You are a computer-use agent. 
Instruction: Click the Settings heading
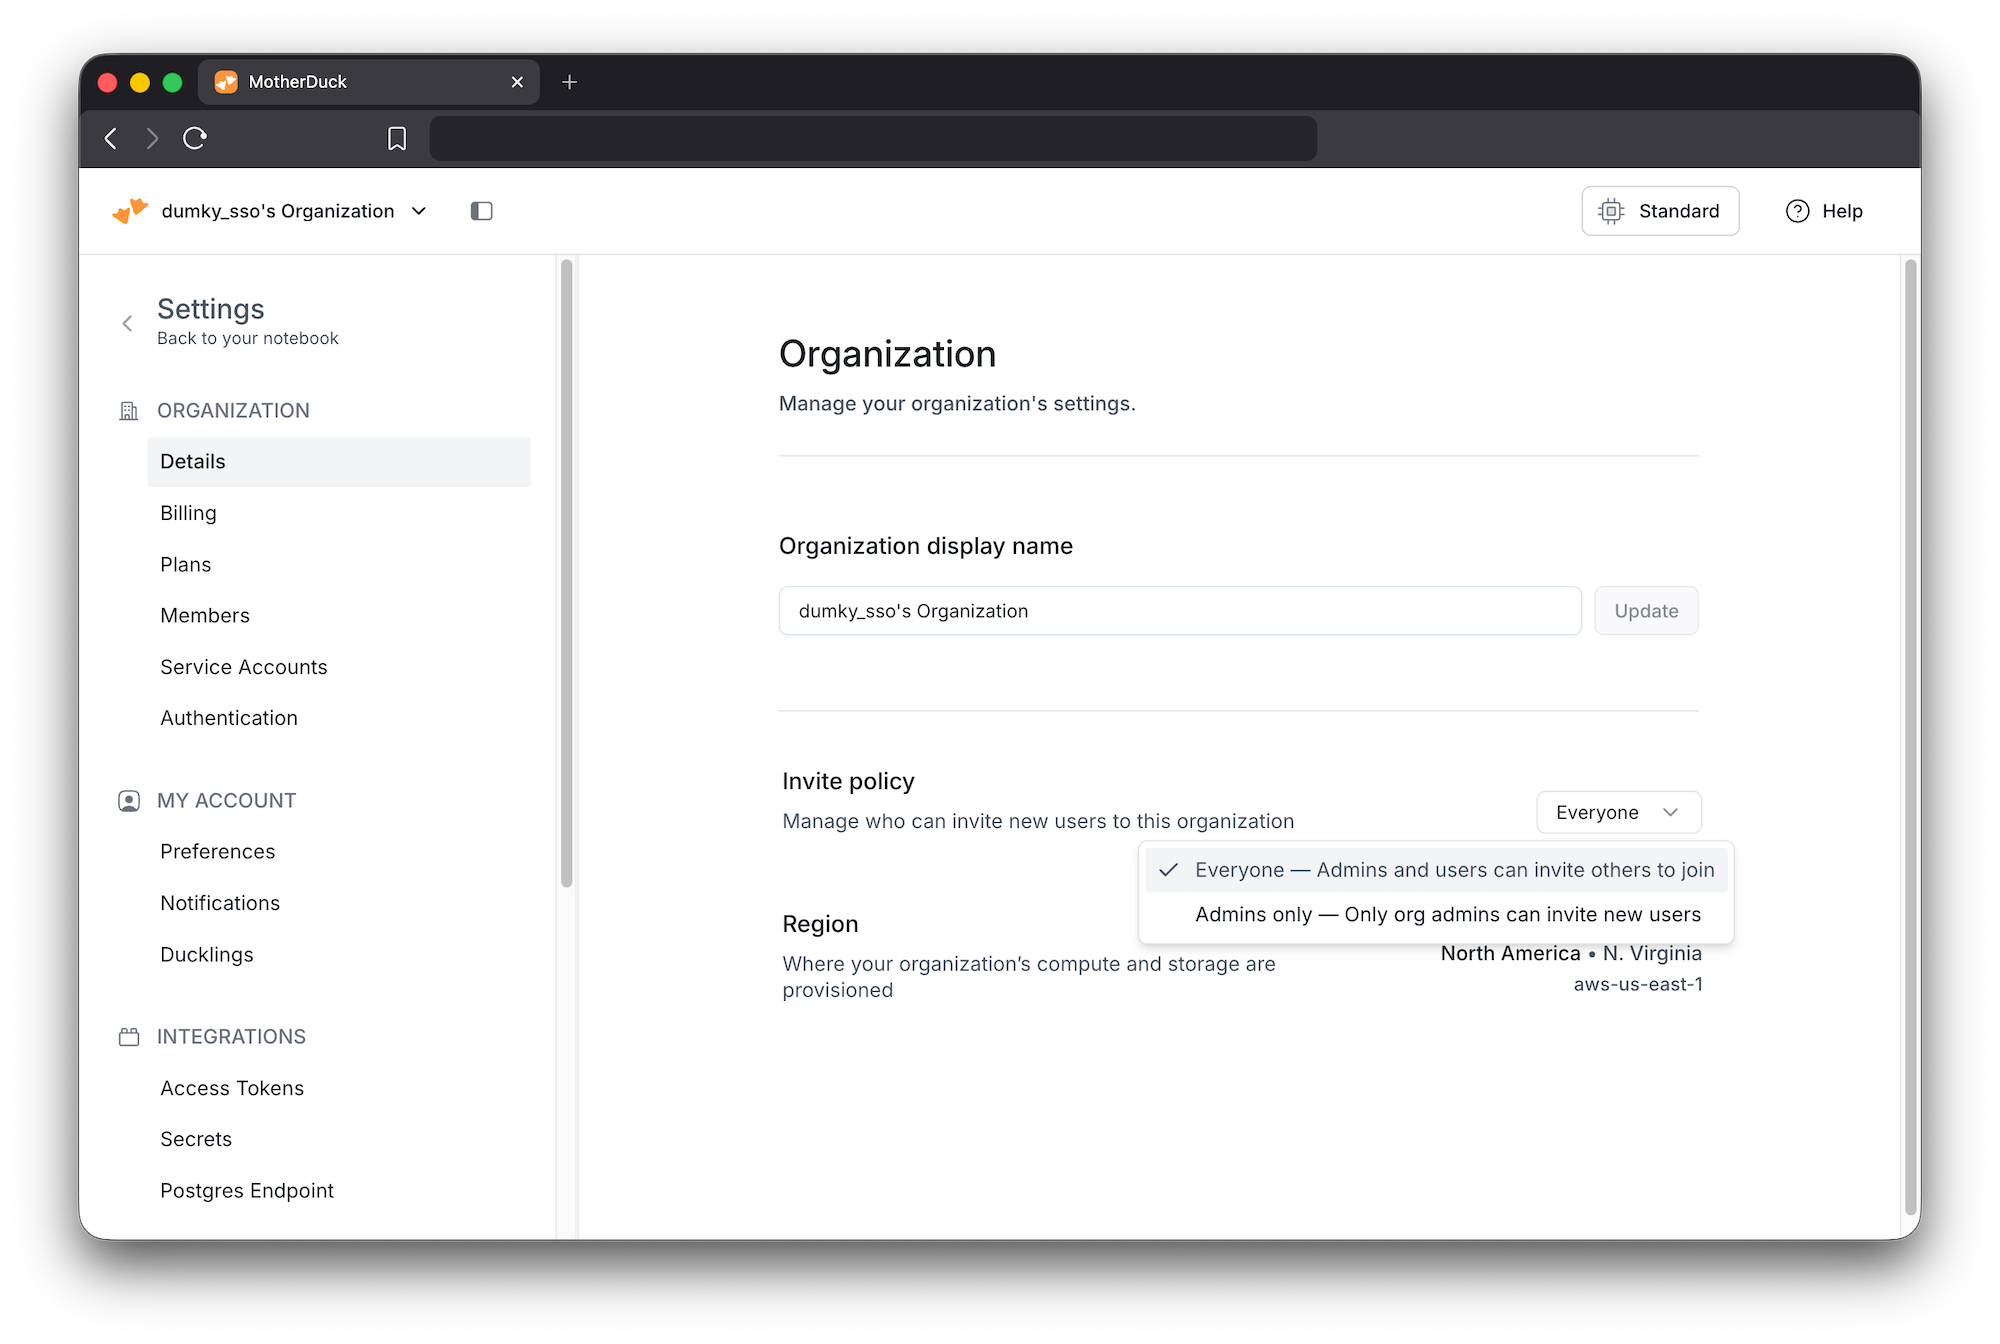[211, 309]
